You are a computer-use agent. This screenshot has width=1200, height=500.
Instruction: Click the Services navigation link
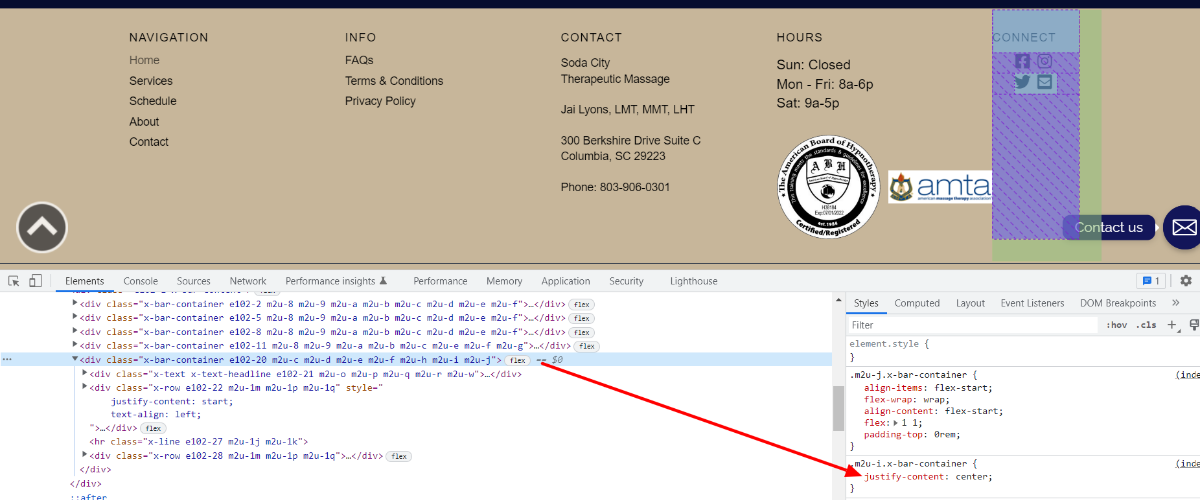tap(151, 81)
